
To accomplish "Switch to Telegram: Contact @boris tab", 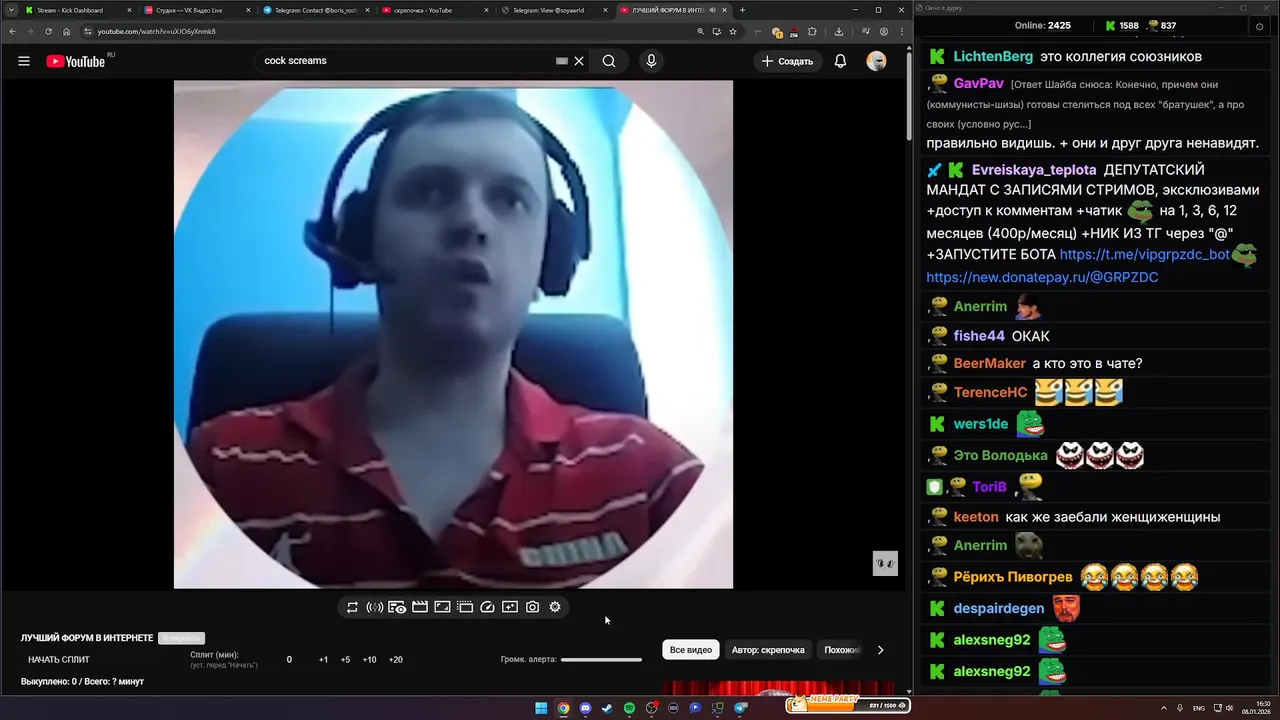I will (x=314, y=10).
